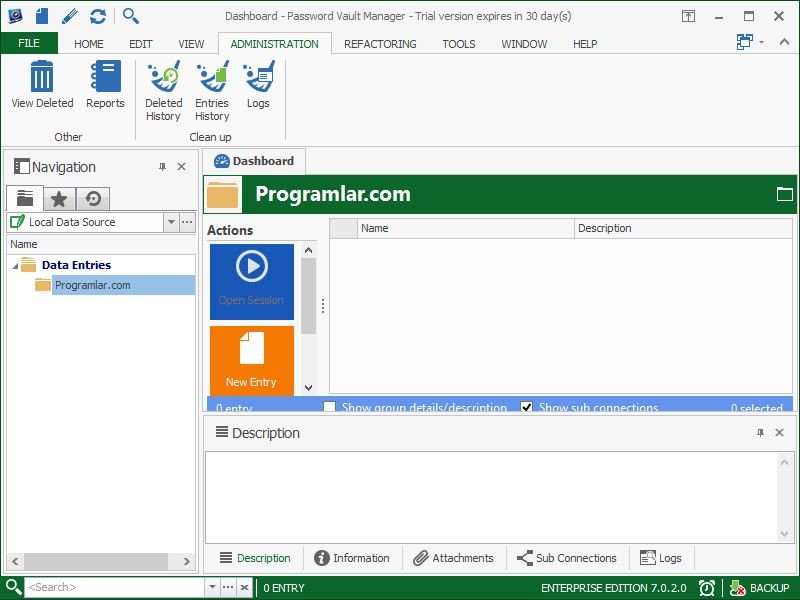This screenshot has width=800, height=600.
Task: Switch to folder tree view in Navigation
Action: (x=24, y=198)
